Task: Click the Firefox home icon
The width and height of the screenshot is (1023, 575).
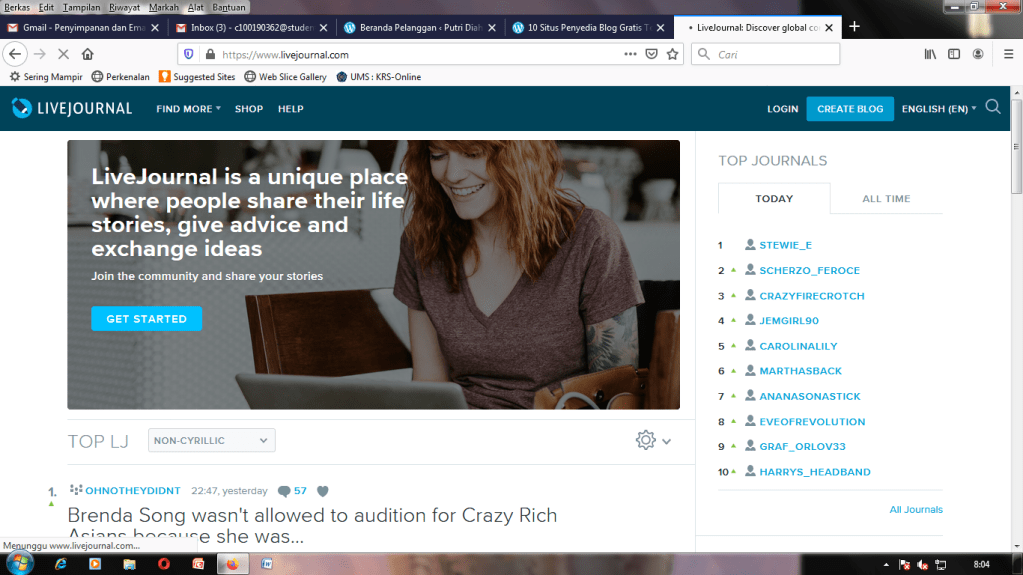Action: (88, 54)
